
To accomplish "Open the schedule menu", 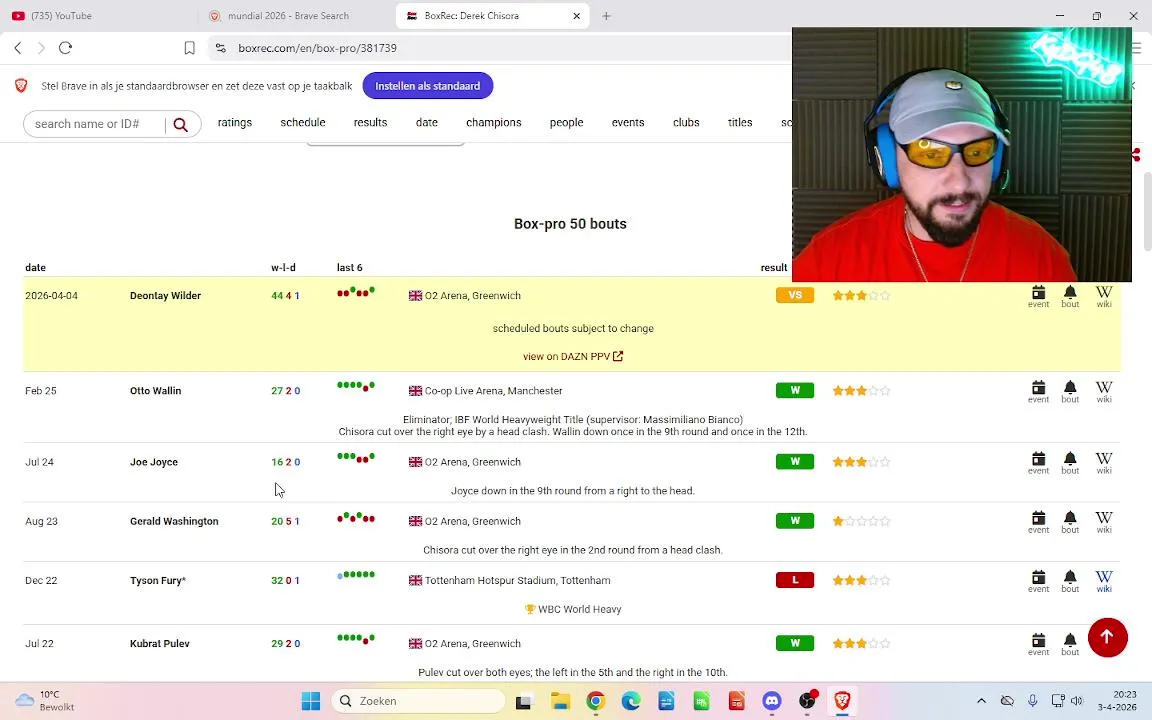I will tap(303, 123).
